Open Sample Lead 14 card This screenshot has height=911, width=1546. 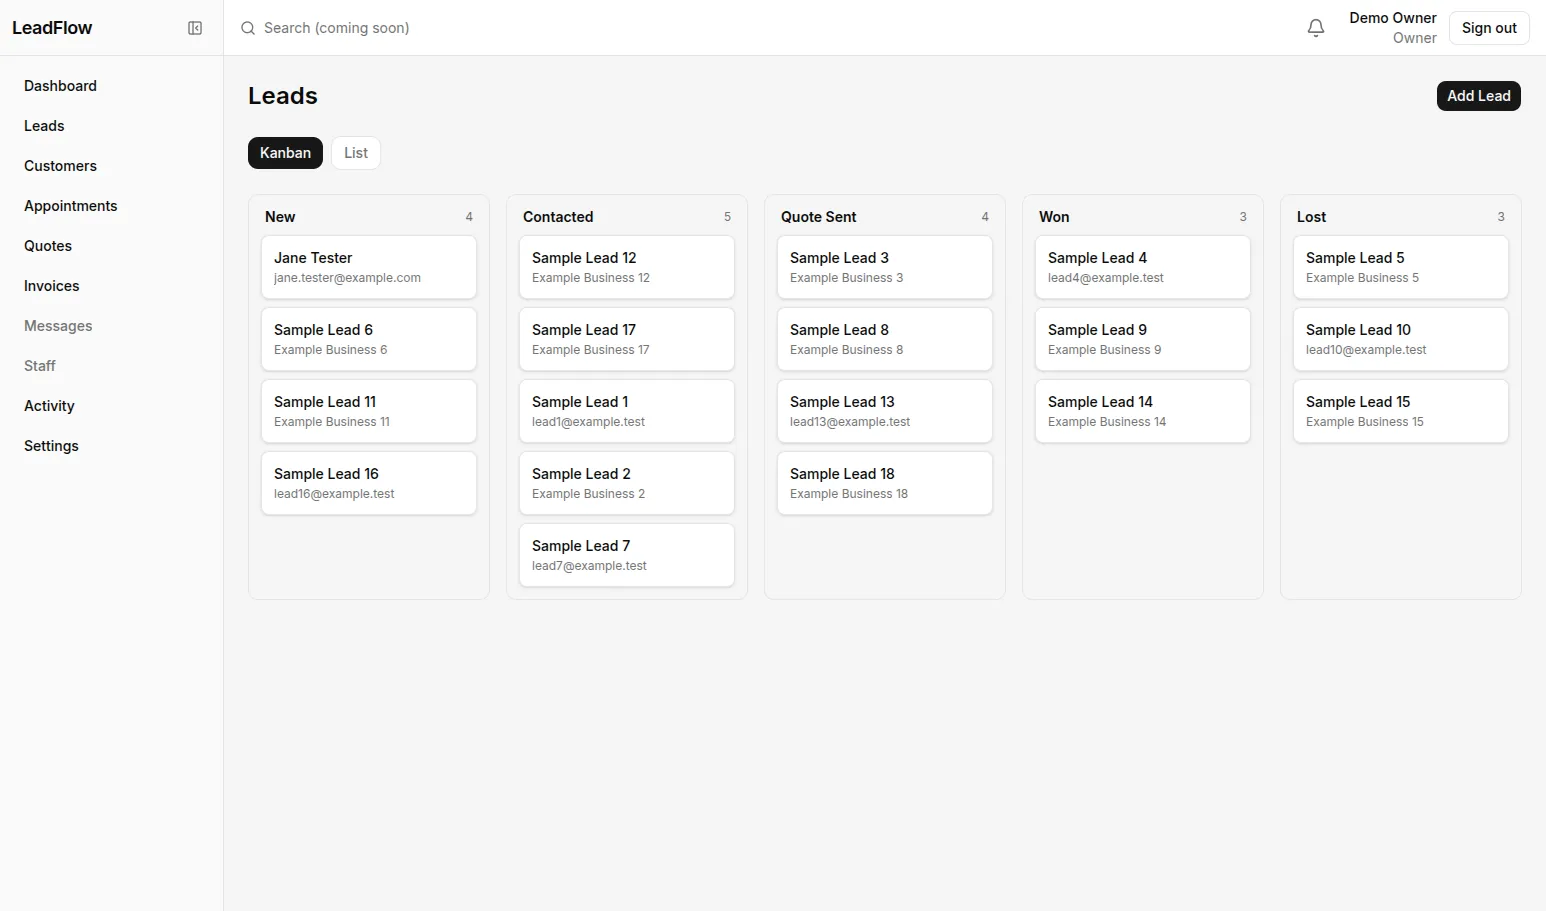click(1143, 411)
